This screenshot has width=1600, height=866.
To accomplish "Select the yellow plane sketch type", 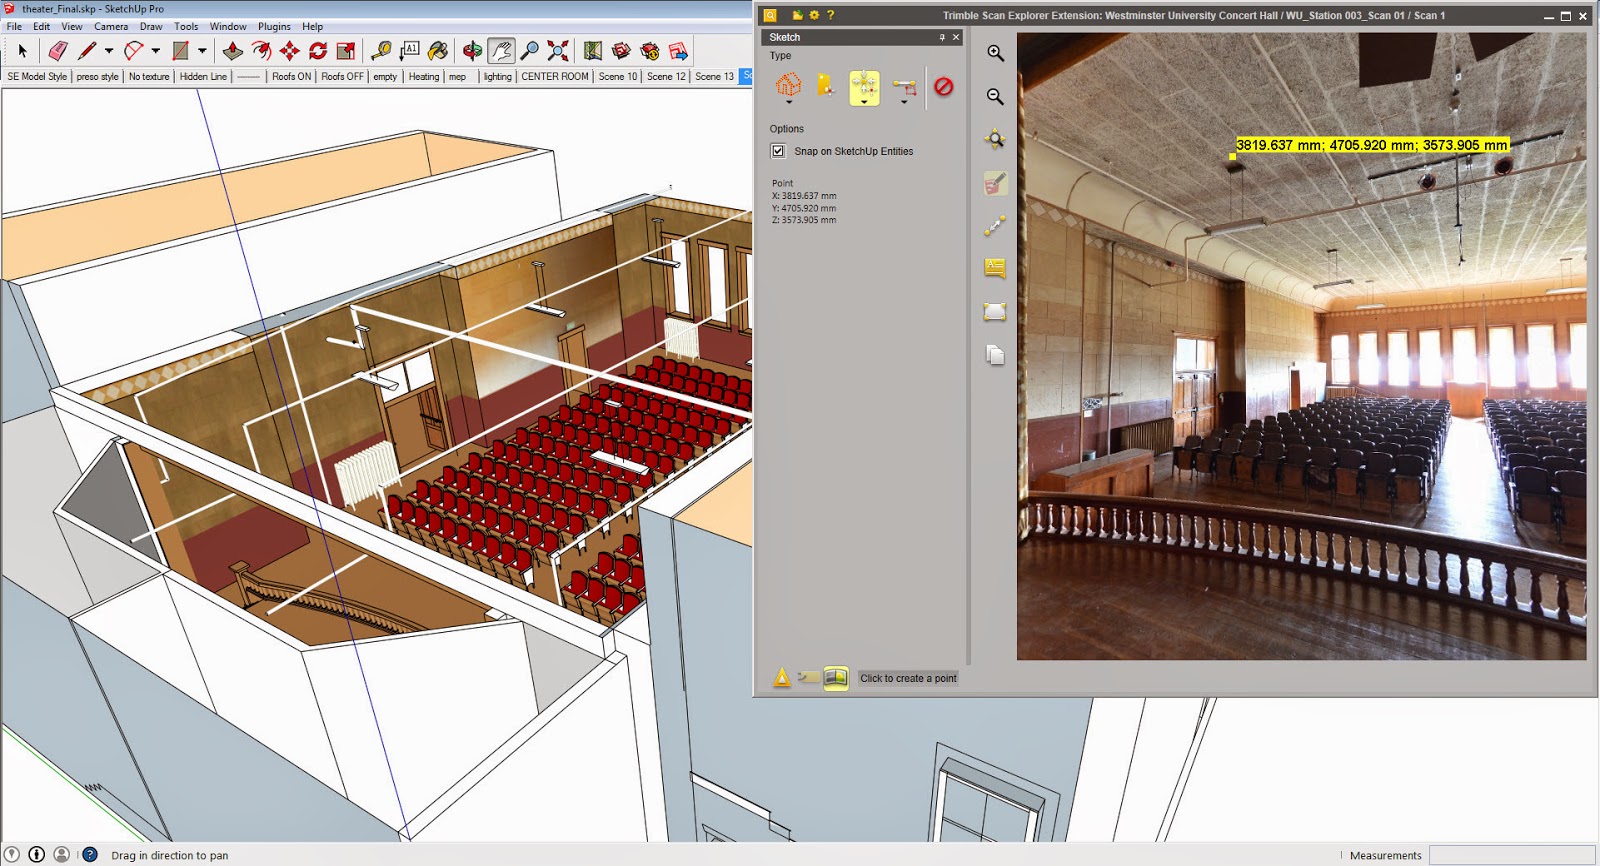I will pyautogui.click(x=825, y=86).
